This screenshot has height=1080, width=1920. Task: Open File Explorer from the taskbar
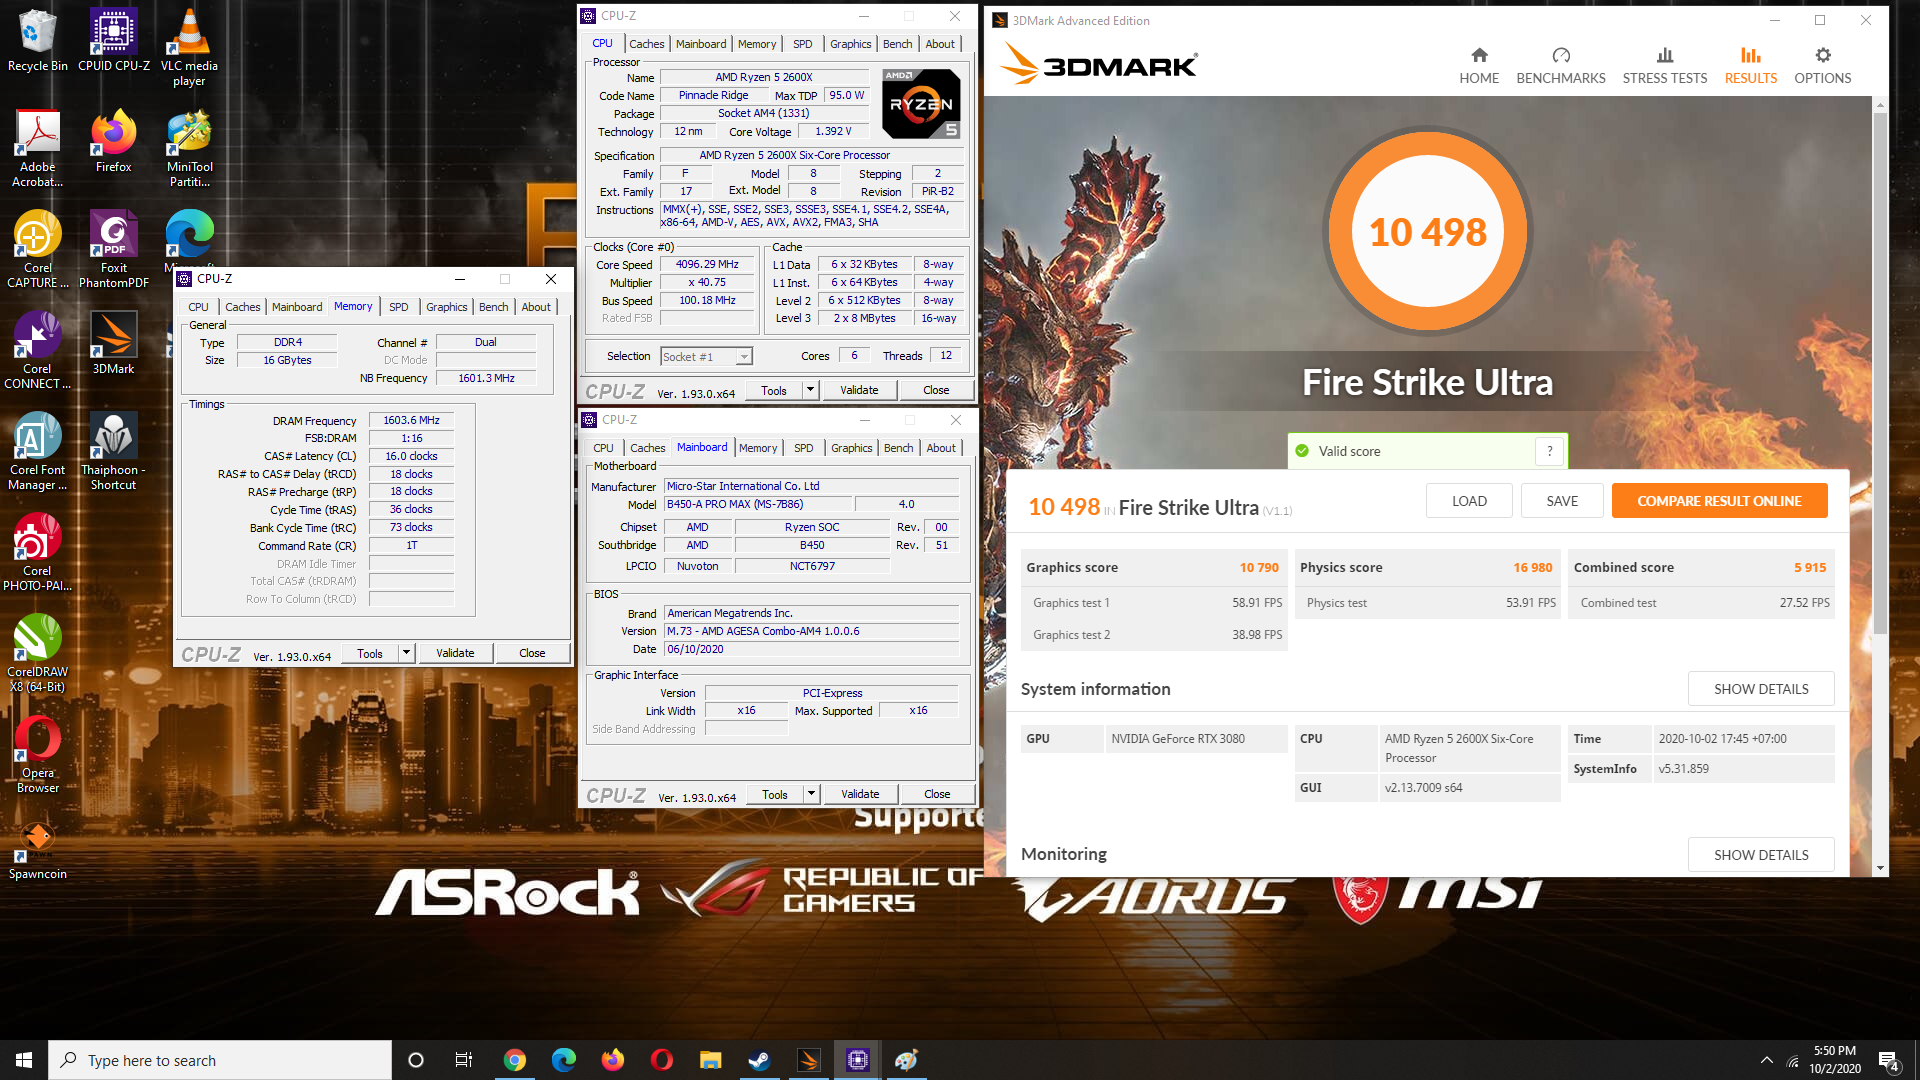(711, 1060)
